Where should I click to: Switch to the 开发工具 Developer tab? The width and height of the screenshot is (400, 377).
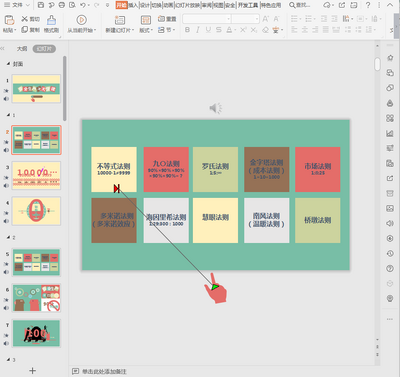coord(248,5)
